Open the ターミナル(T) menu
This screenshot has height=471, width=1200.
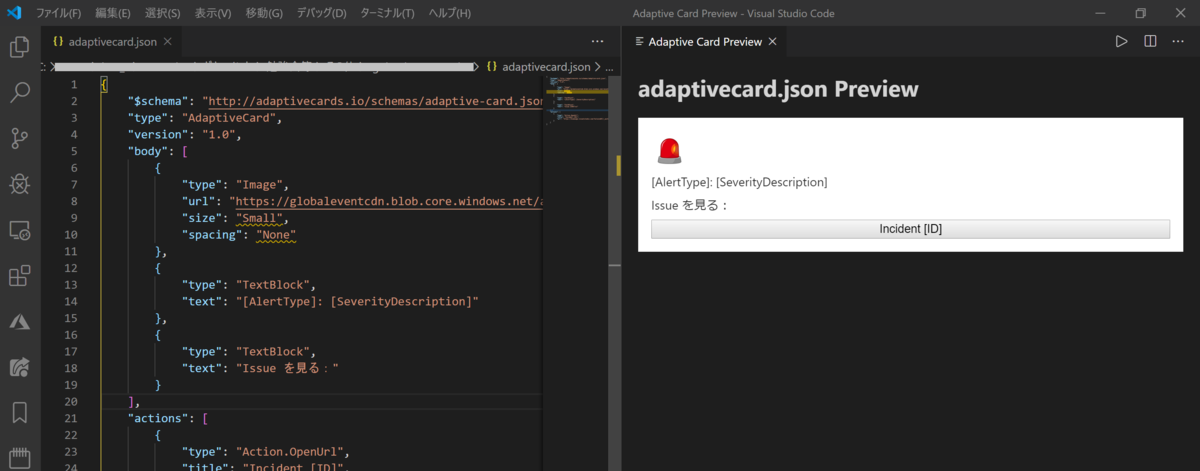tap(387, 13)
